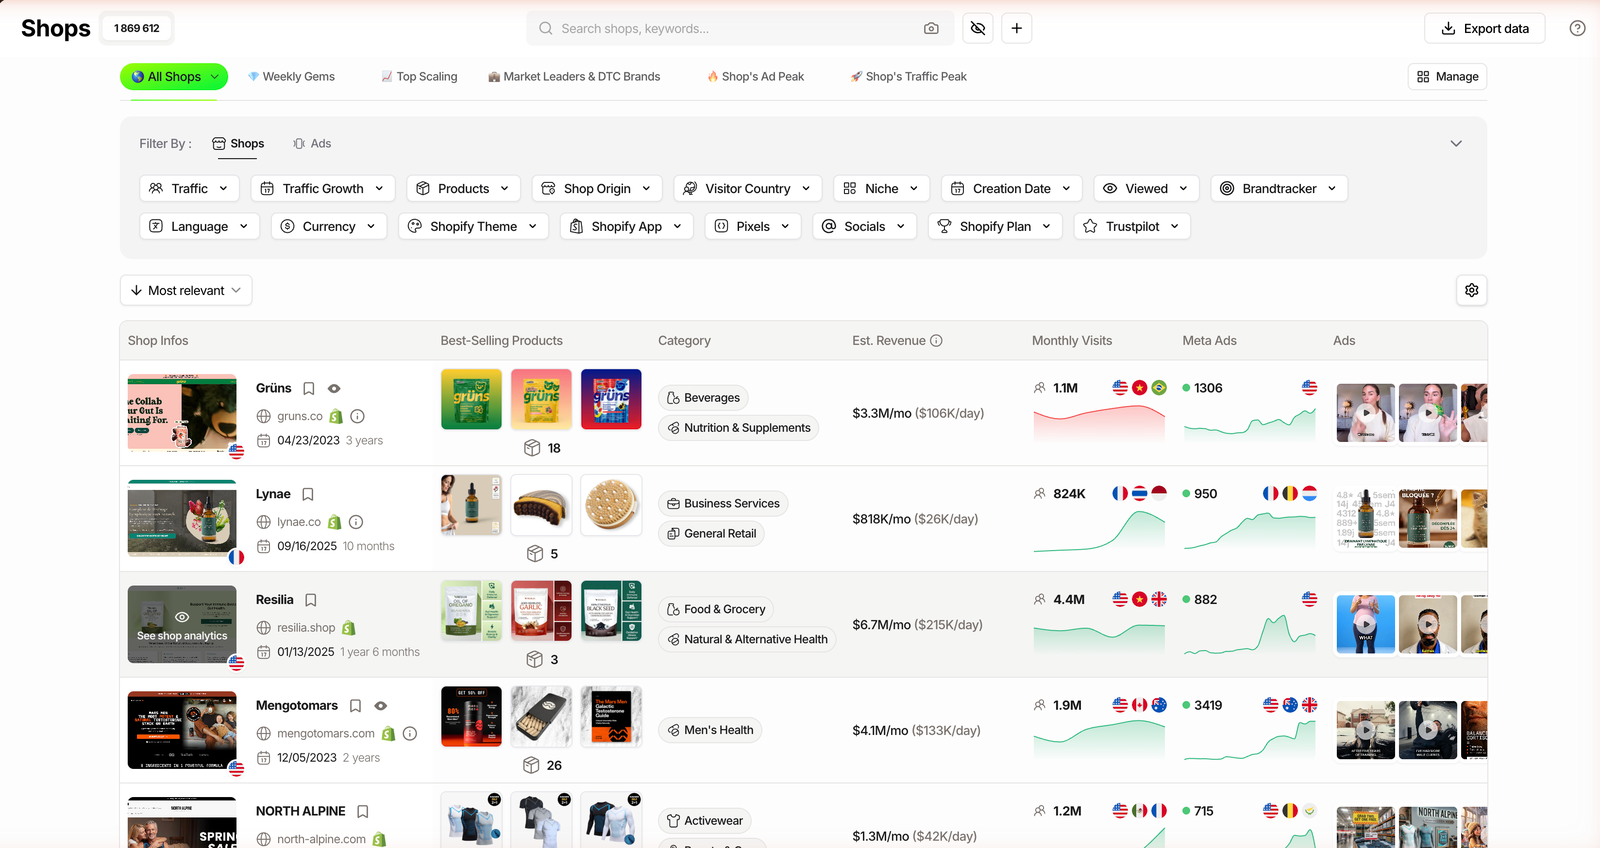Image resolution: width=1600 pixels, height=848 pixels.
Task: Click the camera image search icon
Action: (931, 29)
